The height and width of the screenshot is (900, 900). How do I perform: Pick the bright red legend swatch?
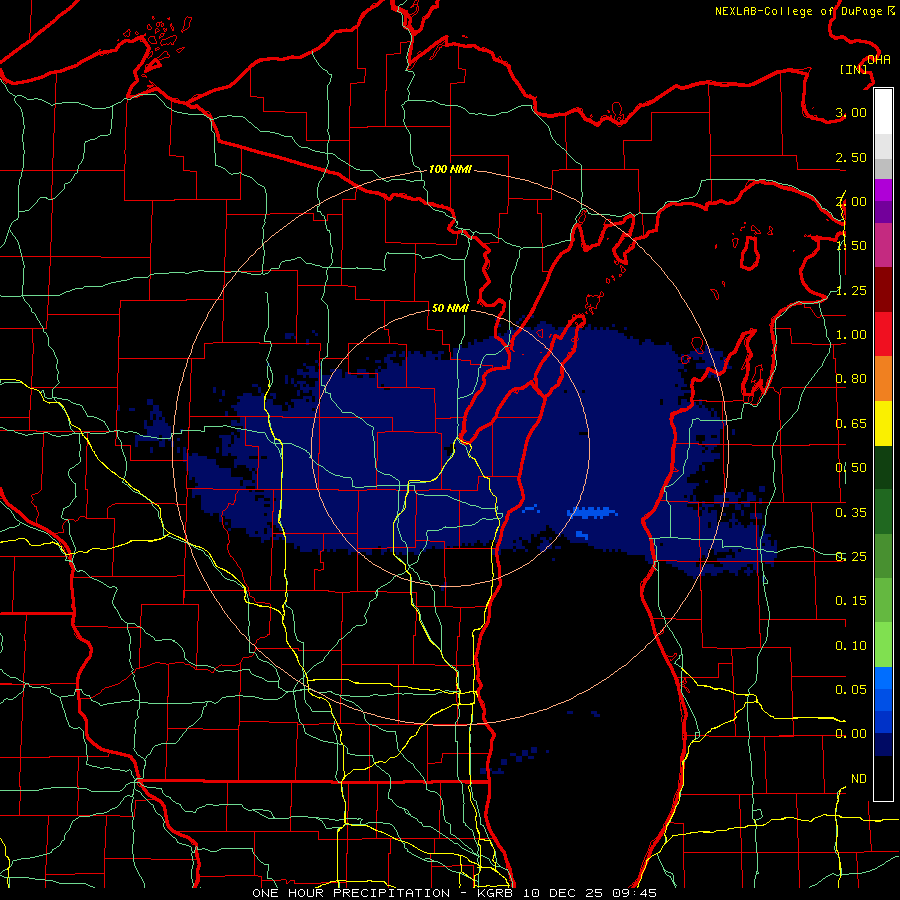coord(883,334)
